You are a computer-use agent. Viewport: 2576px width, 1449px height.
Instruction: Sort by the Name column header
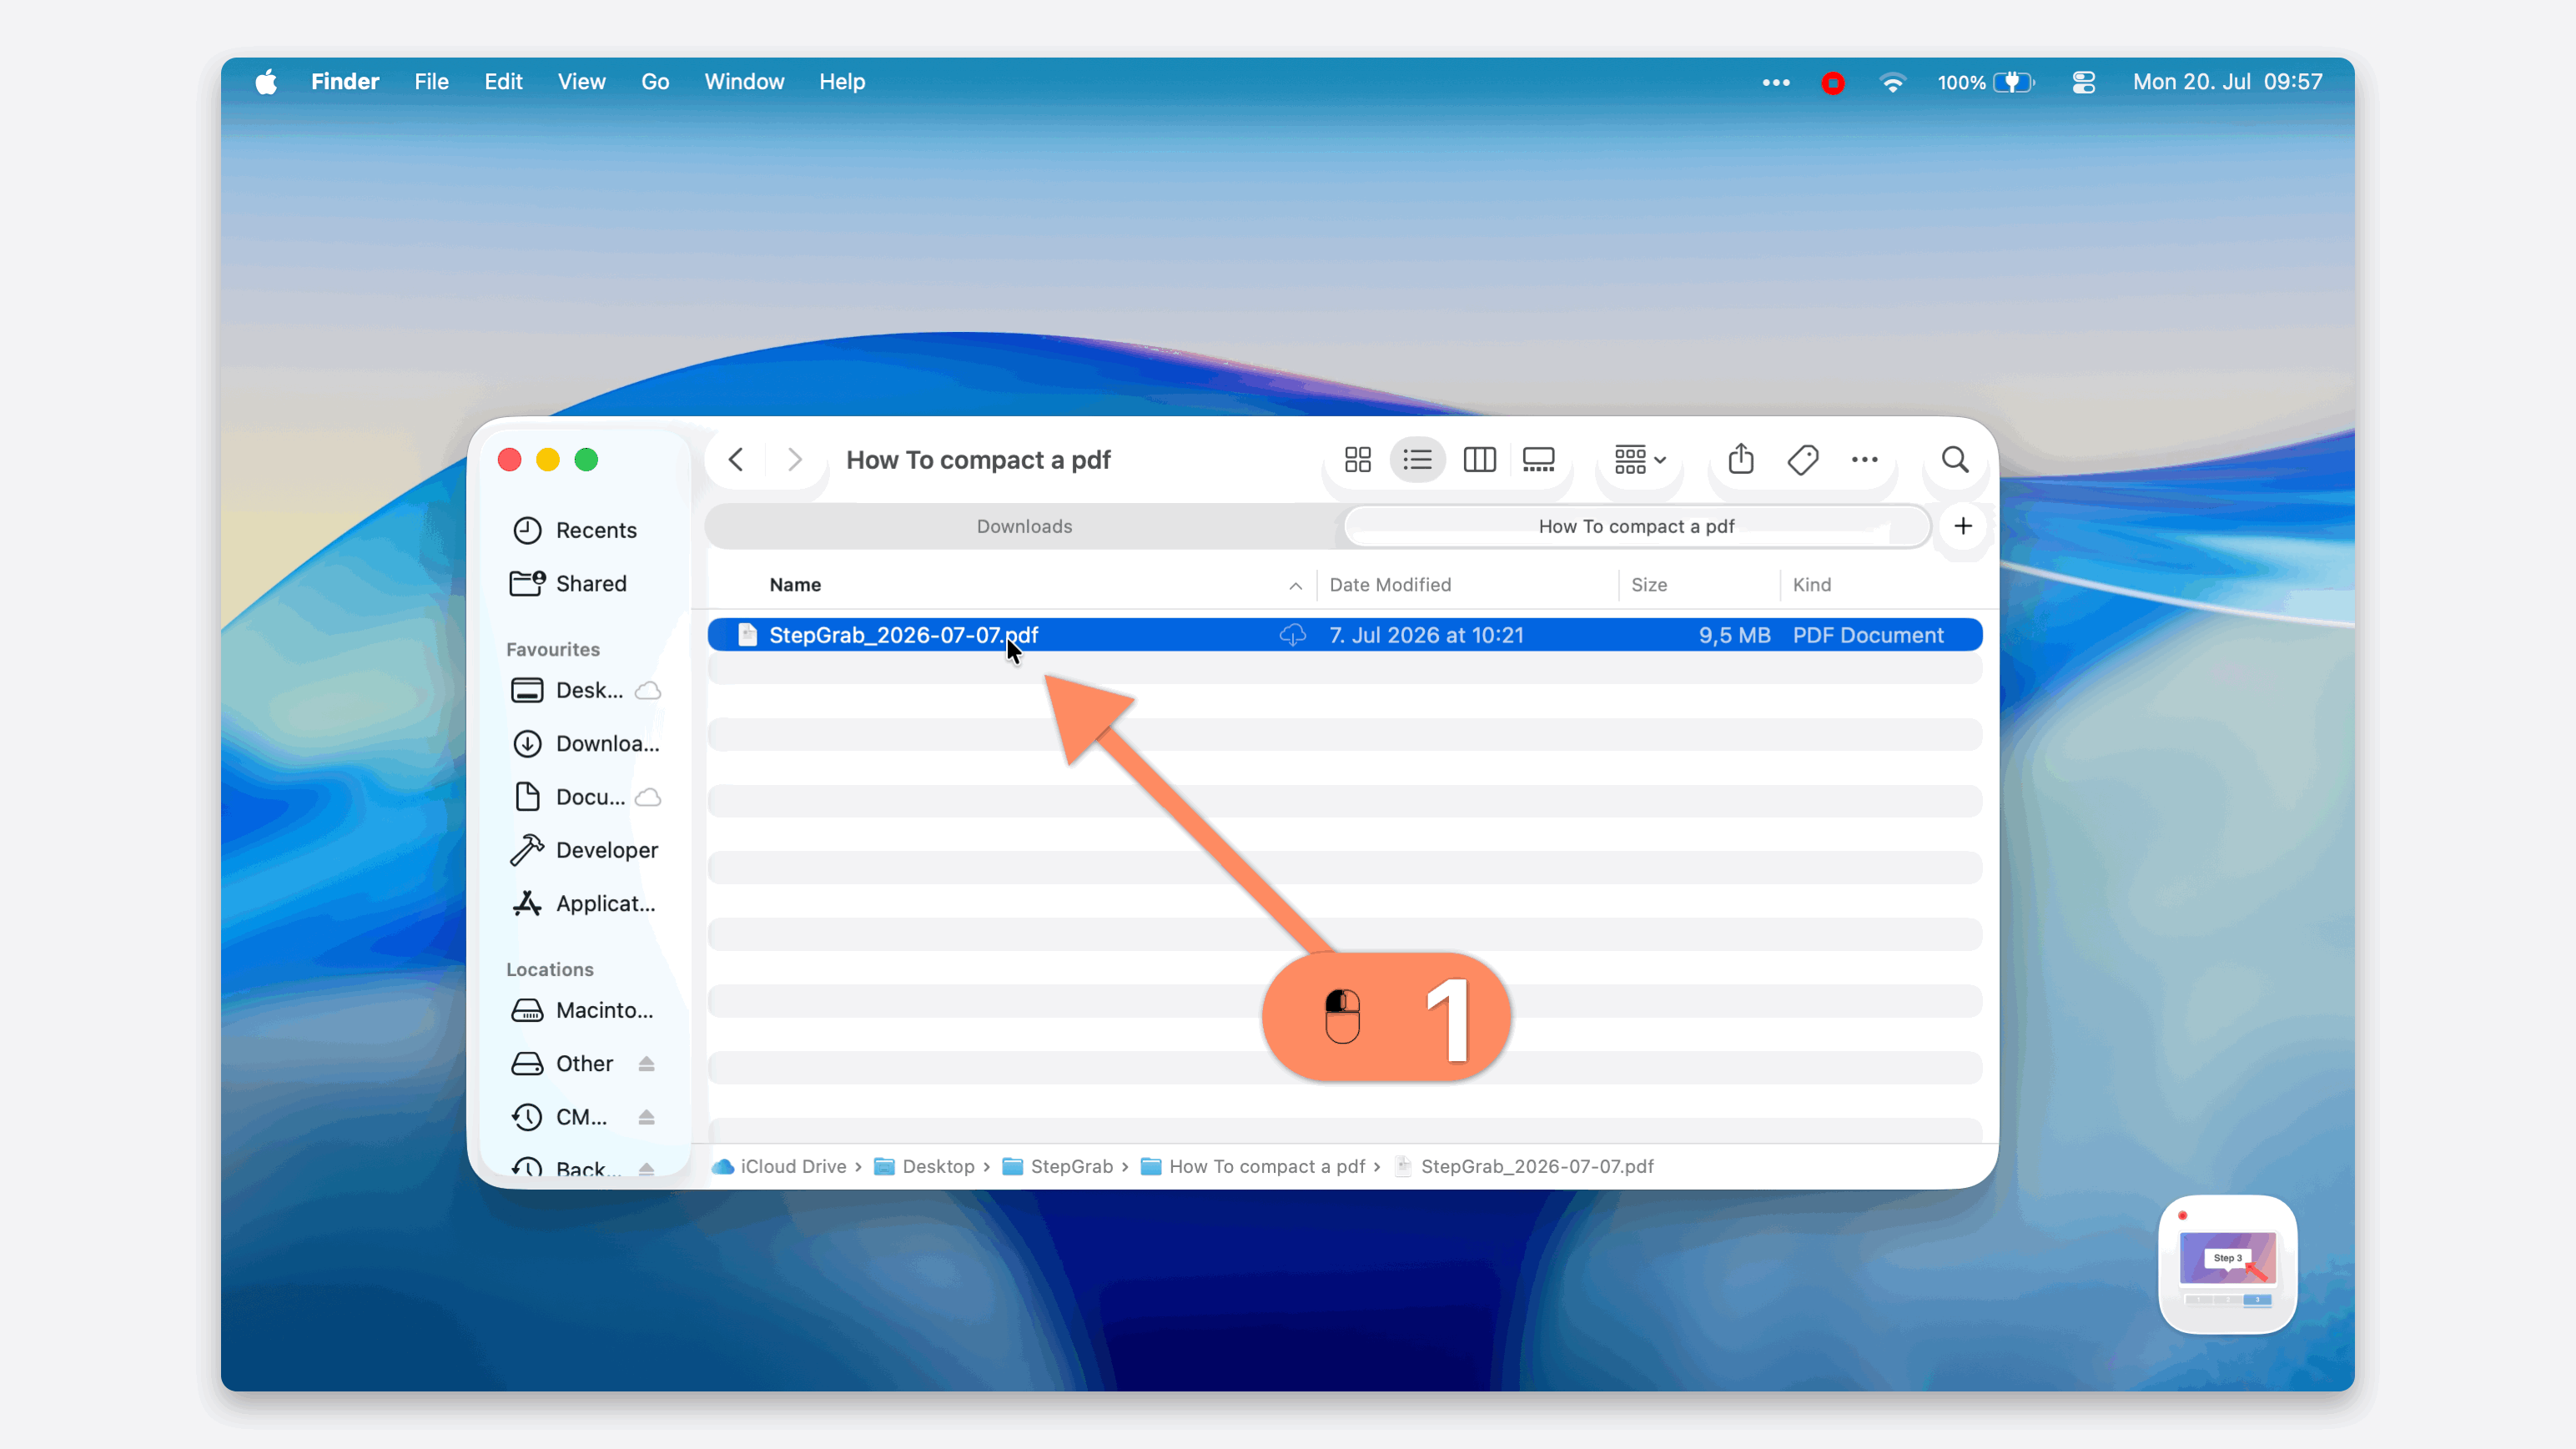795,585
